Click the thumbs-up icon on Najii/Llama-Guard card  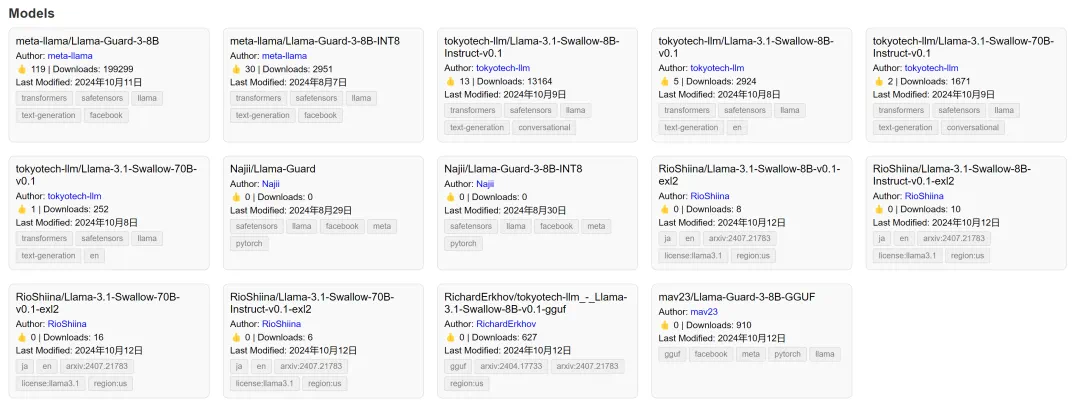pos(236,197)
